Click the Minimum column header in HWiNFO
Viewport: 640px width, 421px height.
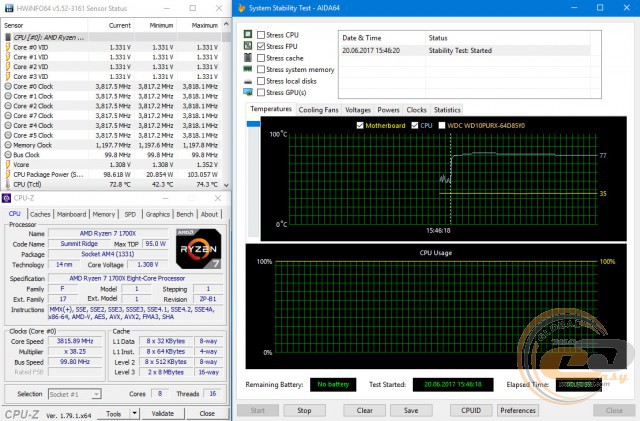point(156,25)
